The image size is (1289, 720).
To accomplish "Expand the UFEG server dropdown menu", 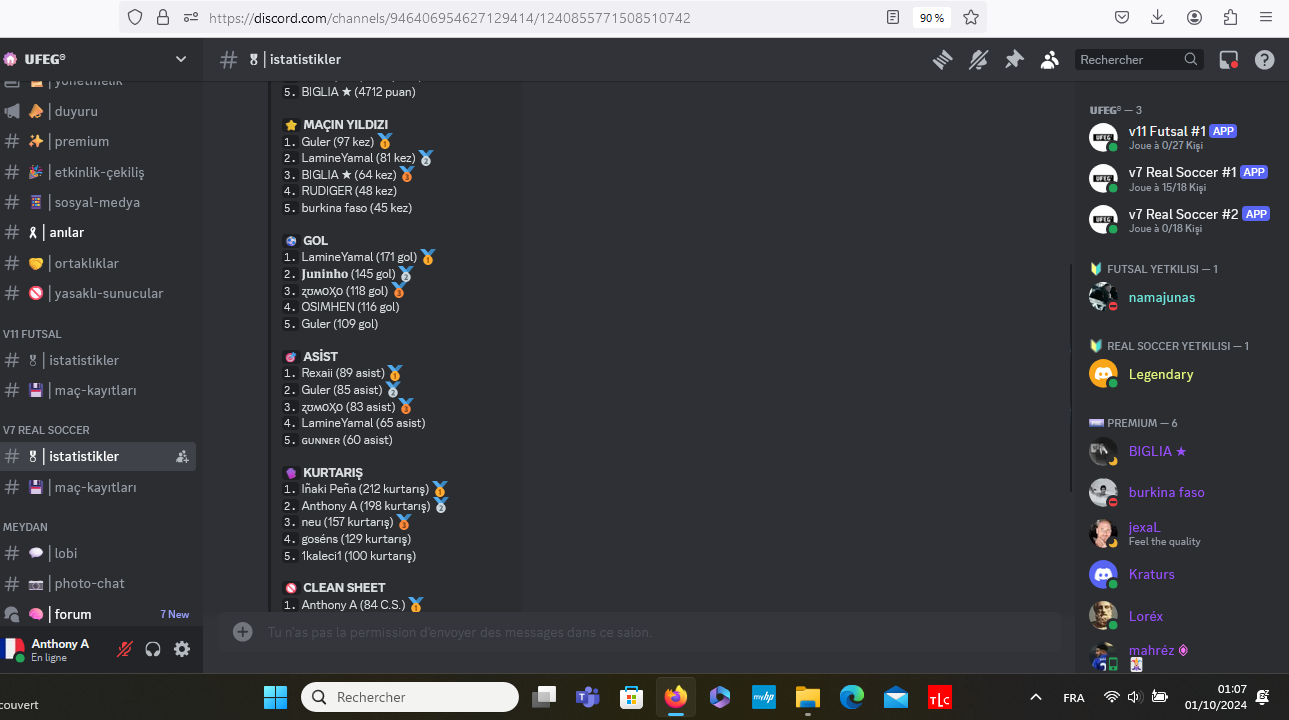I will point(181,59).
